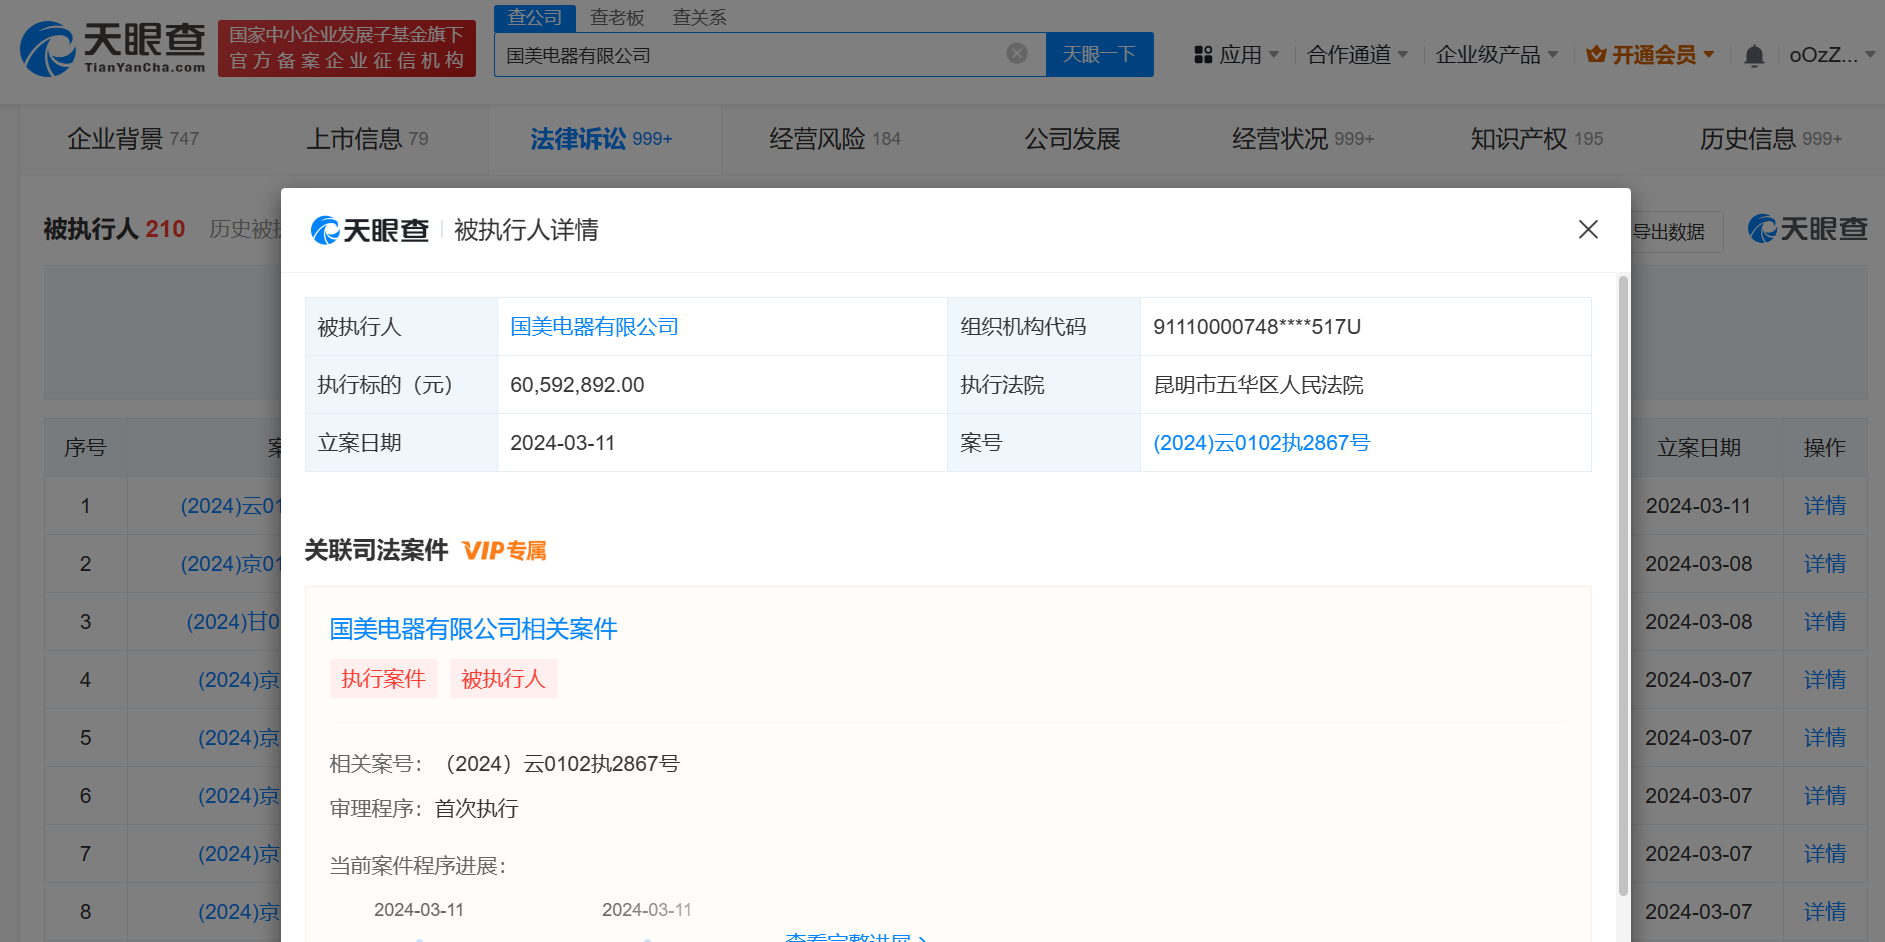The height and width of the screenshot is (942, 1885).
Task: Click the 2024-03-11 filing date value in dialog
Action: [563, 443]
